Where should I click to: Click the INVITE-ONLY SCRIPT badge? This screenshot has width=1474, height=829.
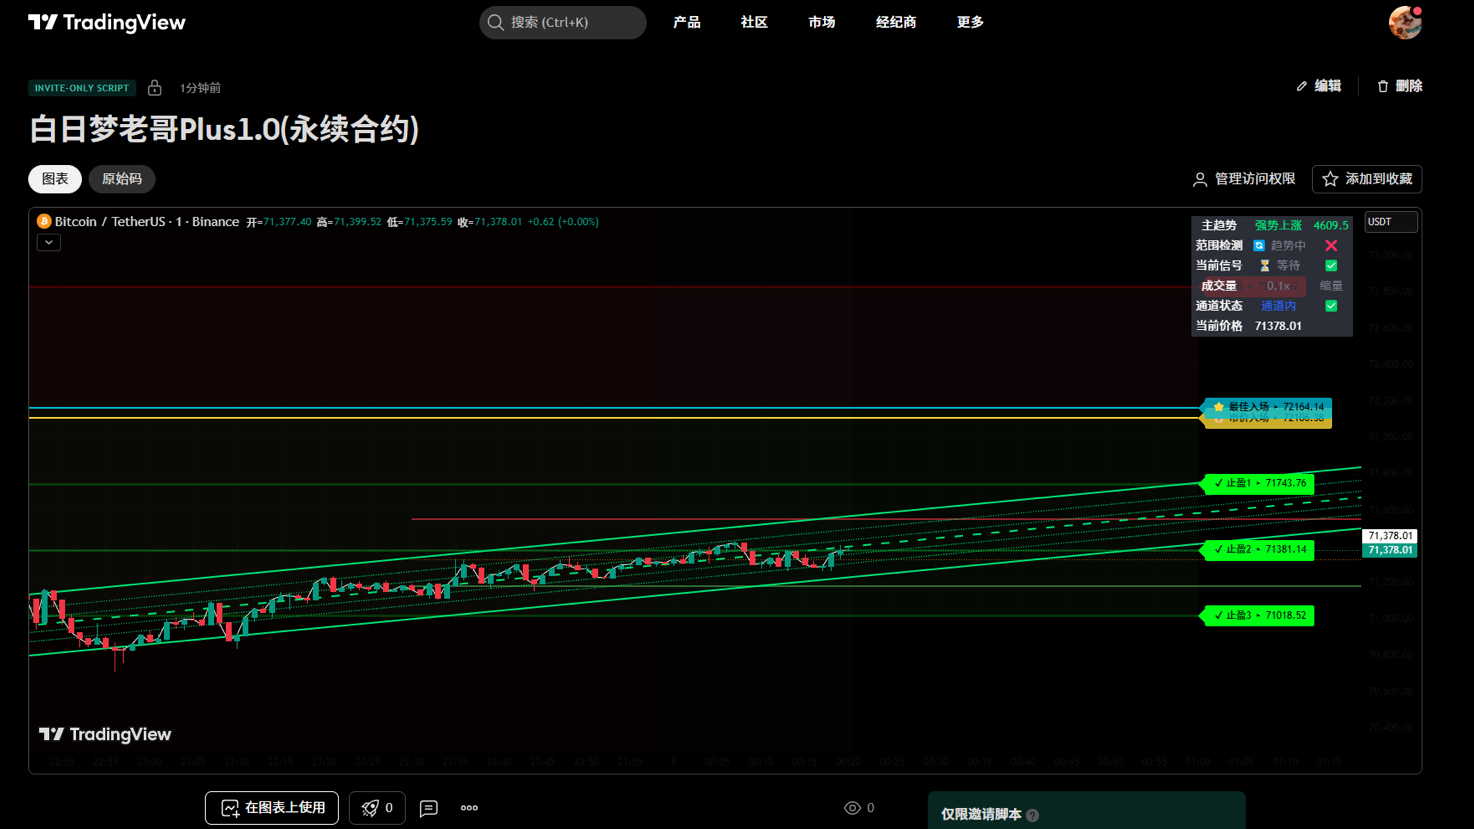tap(82, 88)
